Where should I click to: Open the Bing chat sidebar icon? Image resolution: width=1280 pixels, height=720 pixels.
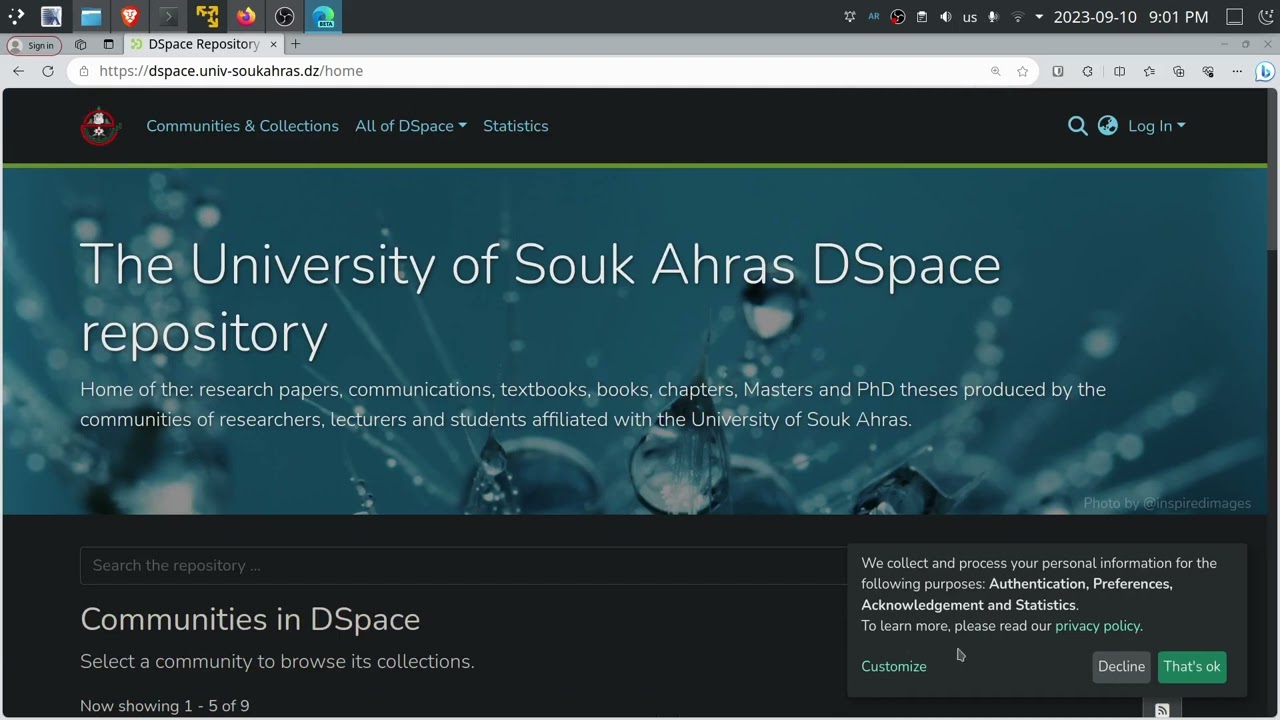(1264, 71)
